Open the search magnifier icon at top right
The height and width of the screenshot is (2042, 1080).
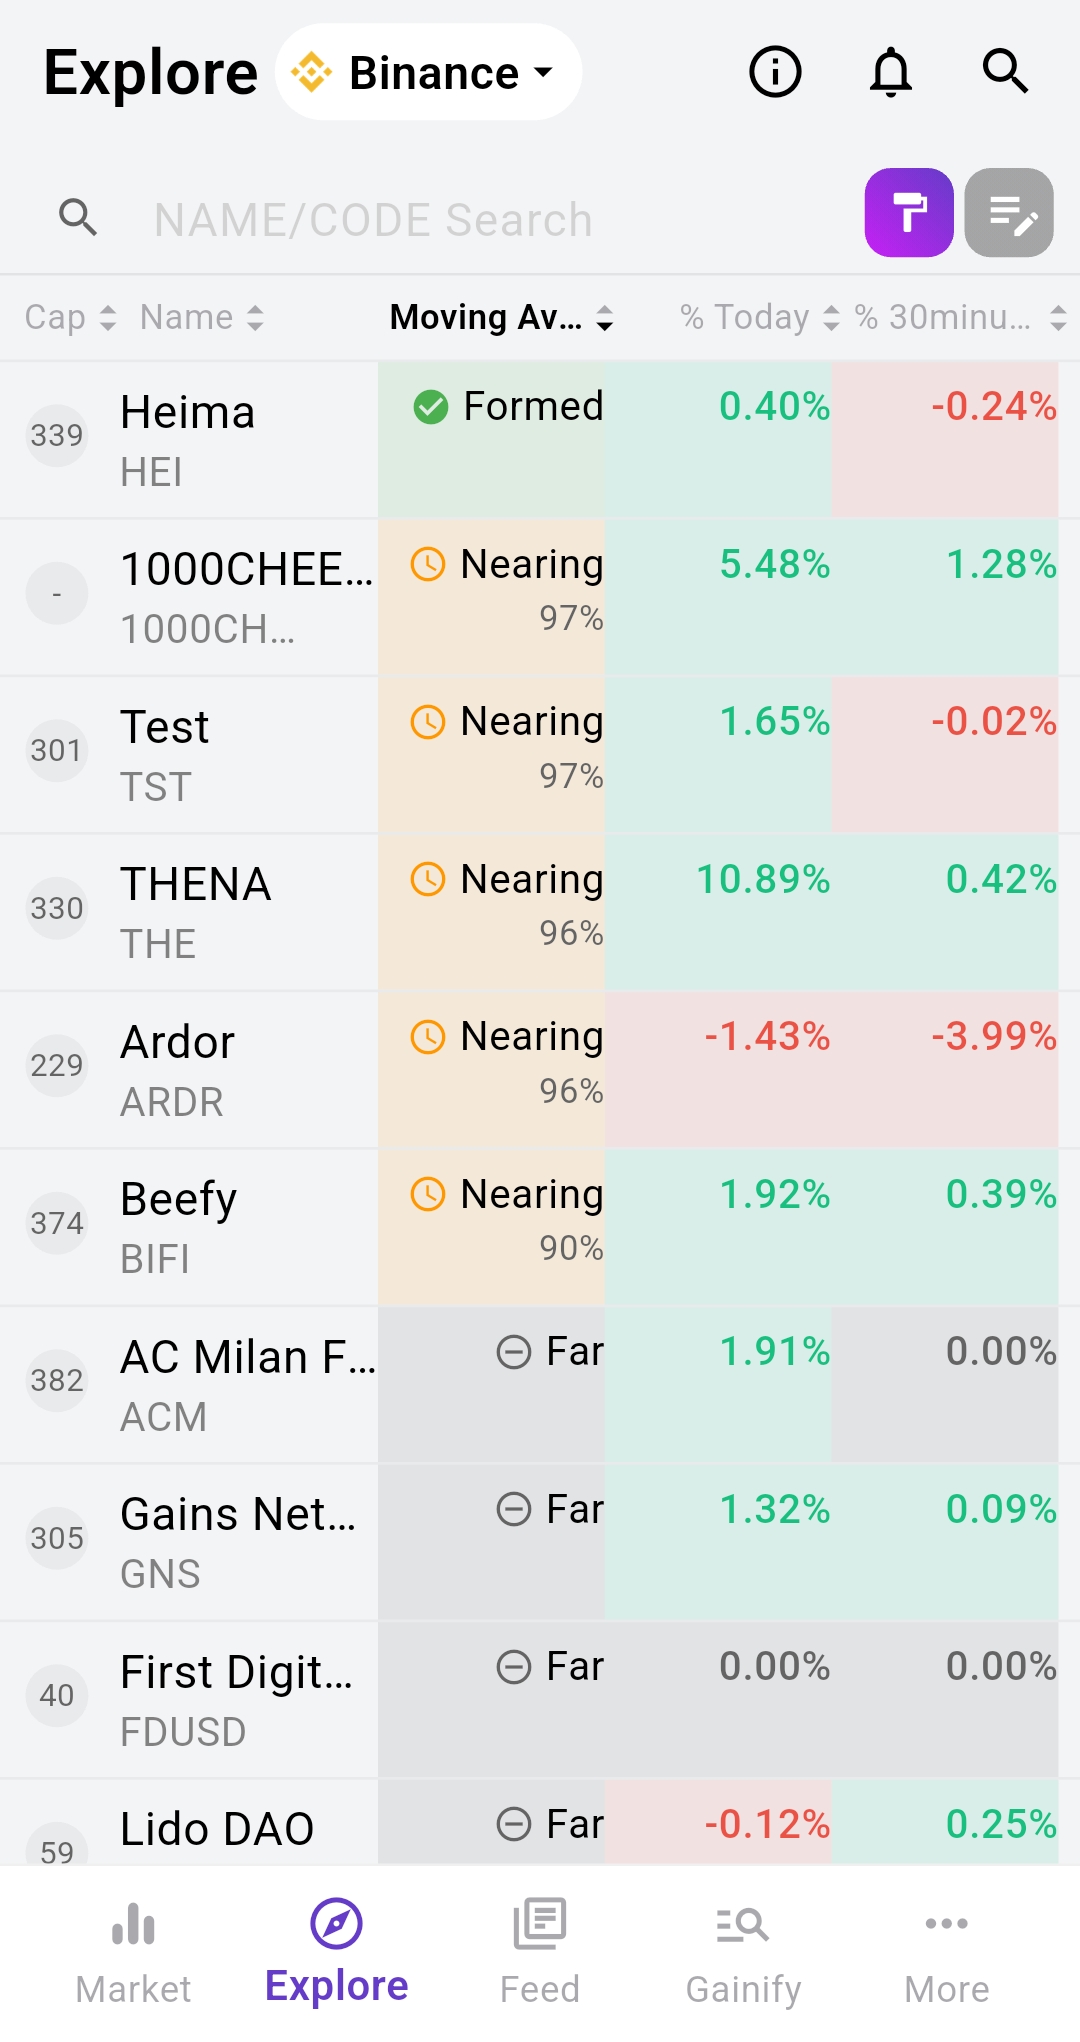pos(1007,71)
